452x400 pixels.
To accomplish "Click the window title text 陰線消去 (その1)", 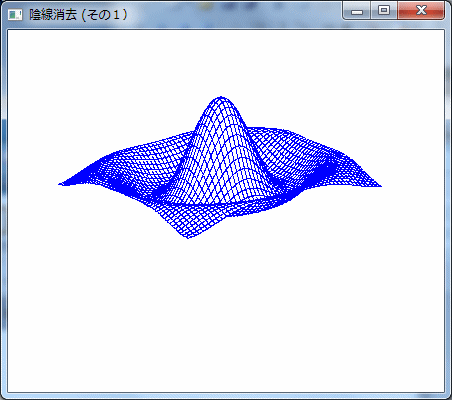I will [79, 15].
